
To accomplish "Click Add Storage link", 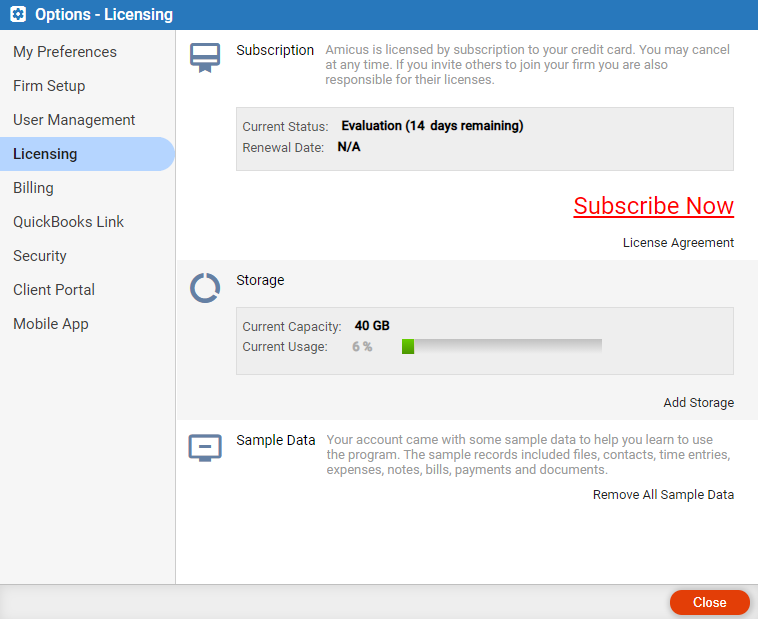I will pos(699,402).
